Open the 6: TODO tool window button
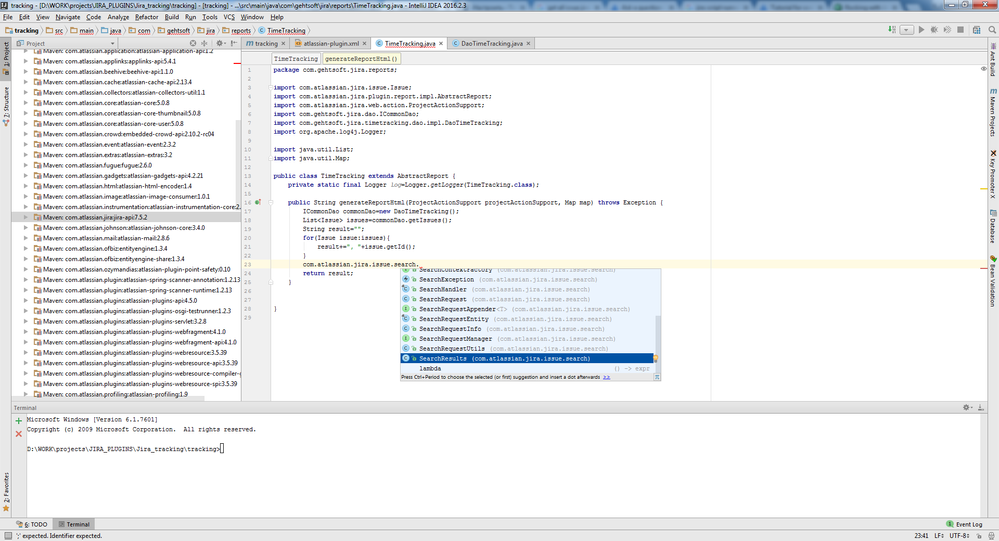999x541 pixels. click(x=32, y=524)
